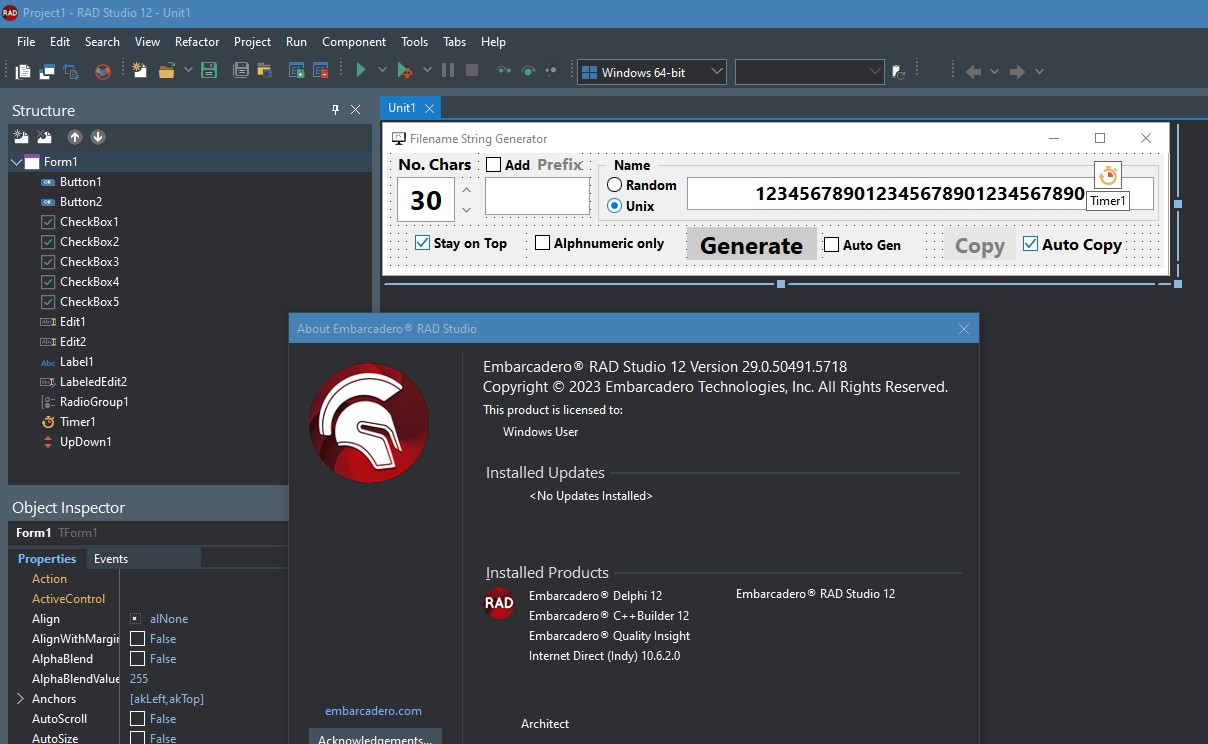Viewport: 1208px width, 744px height.
Task: Uncheck the Stay on Top checkbox
Action: point(423,243)
